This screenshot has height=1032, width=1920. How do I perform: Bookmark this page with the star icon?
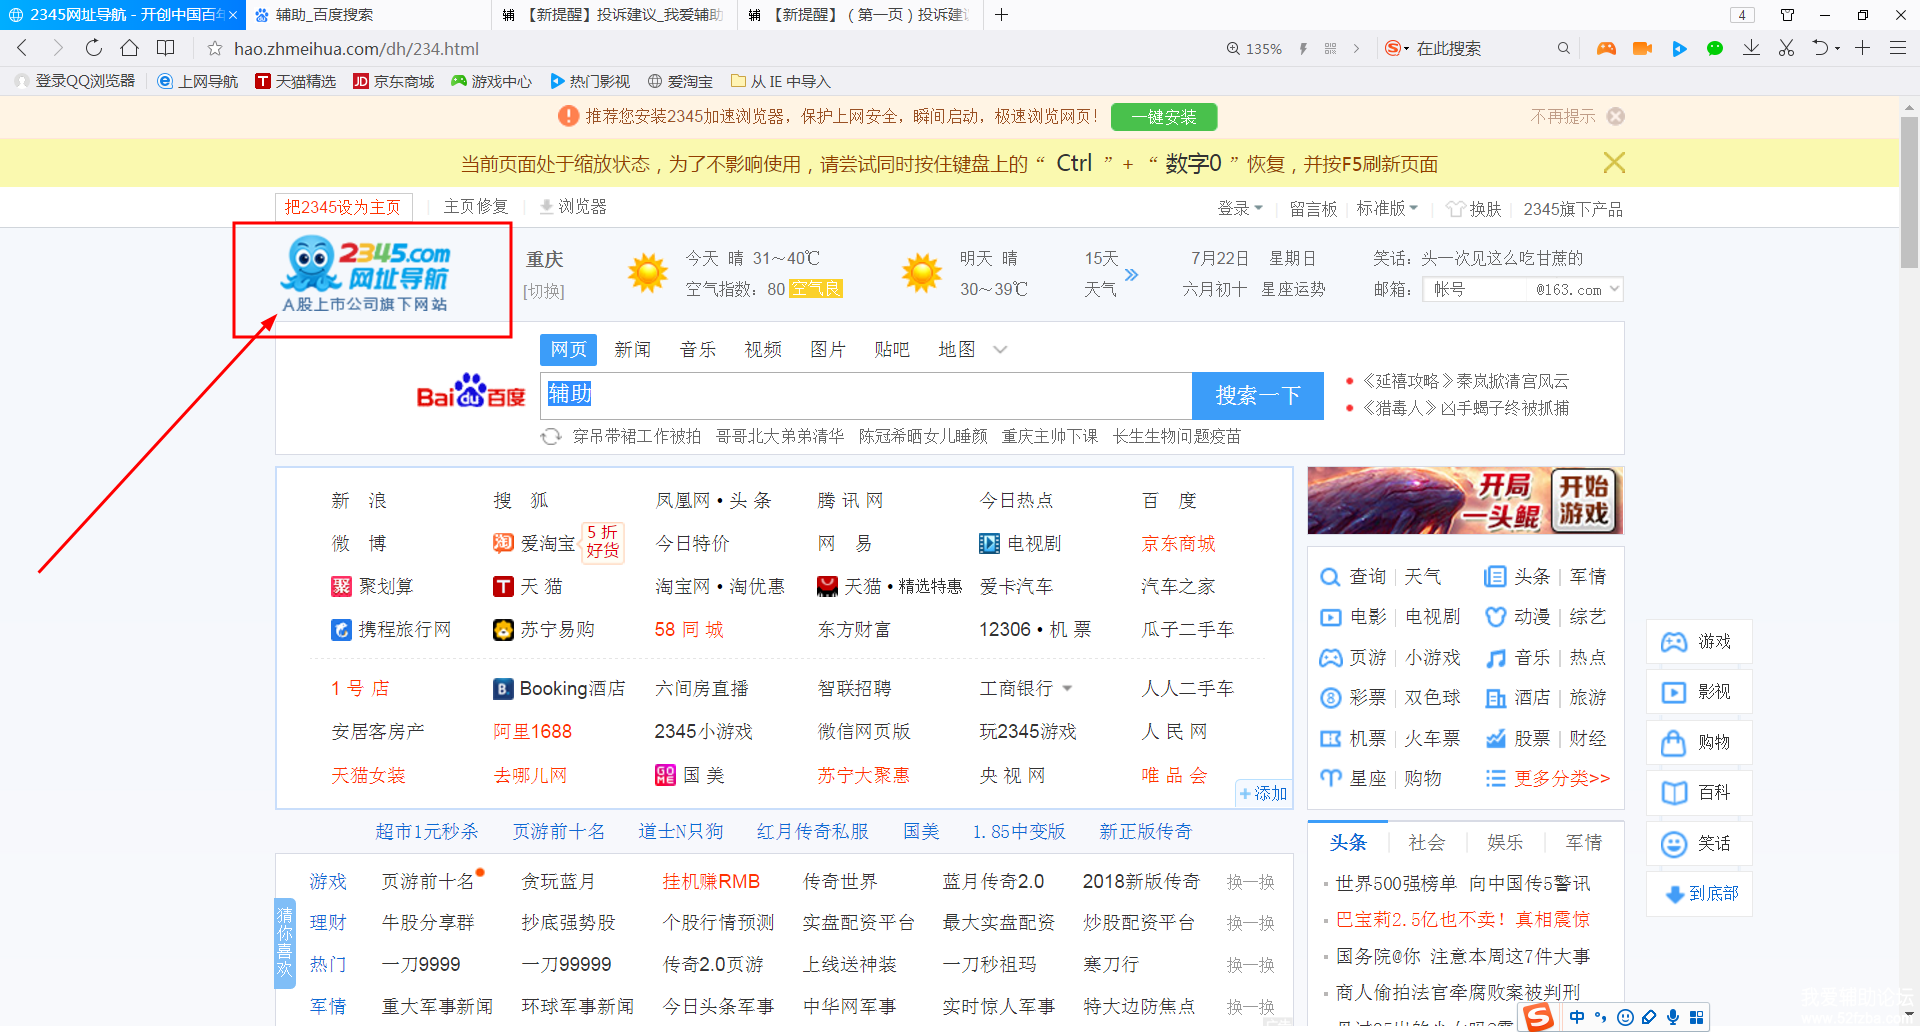[x=214, y=48]
